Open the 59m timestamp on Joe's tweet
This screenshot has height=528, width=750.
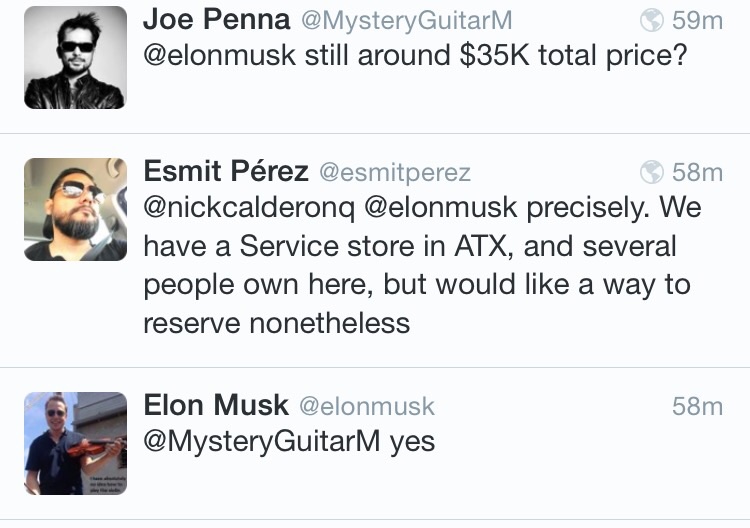click(697, 21)
